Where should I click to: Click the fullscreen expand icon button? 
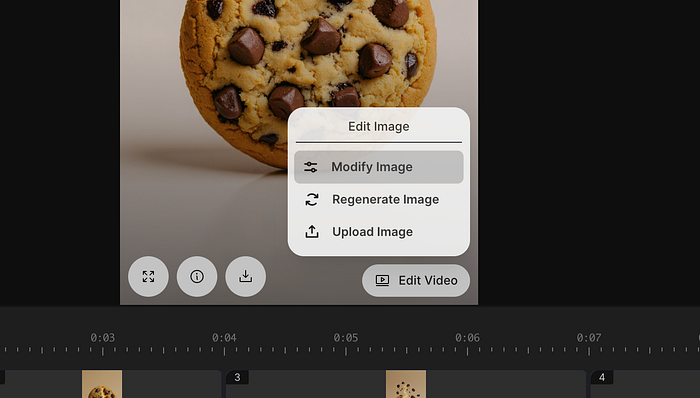(148, 277)
